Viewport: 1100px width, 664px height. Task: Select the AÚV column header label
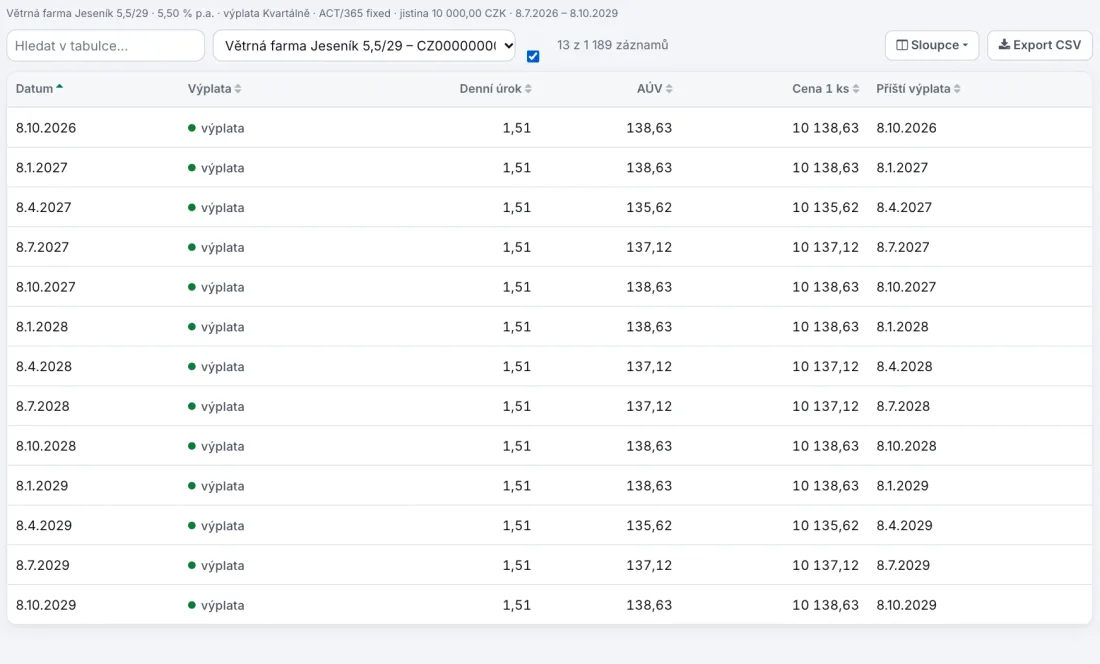[x=650, y=89]
